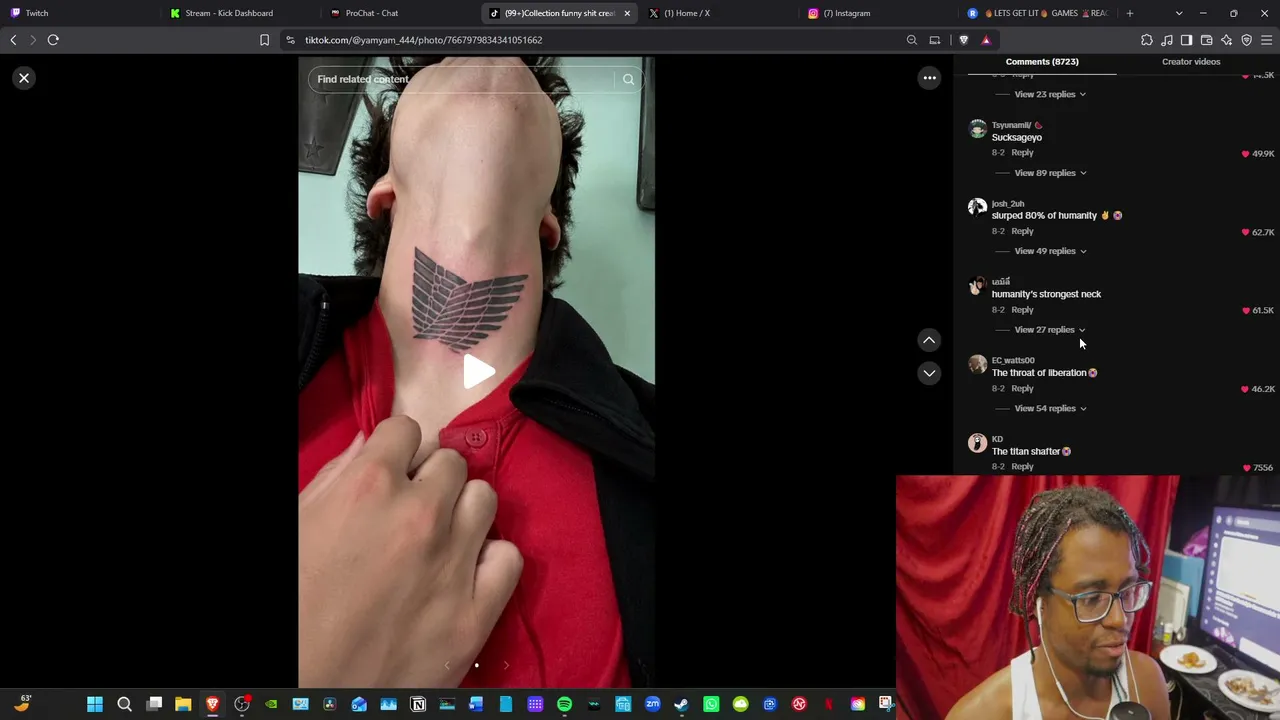Close the TikTok photo viewer

tap(24, 78)
